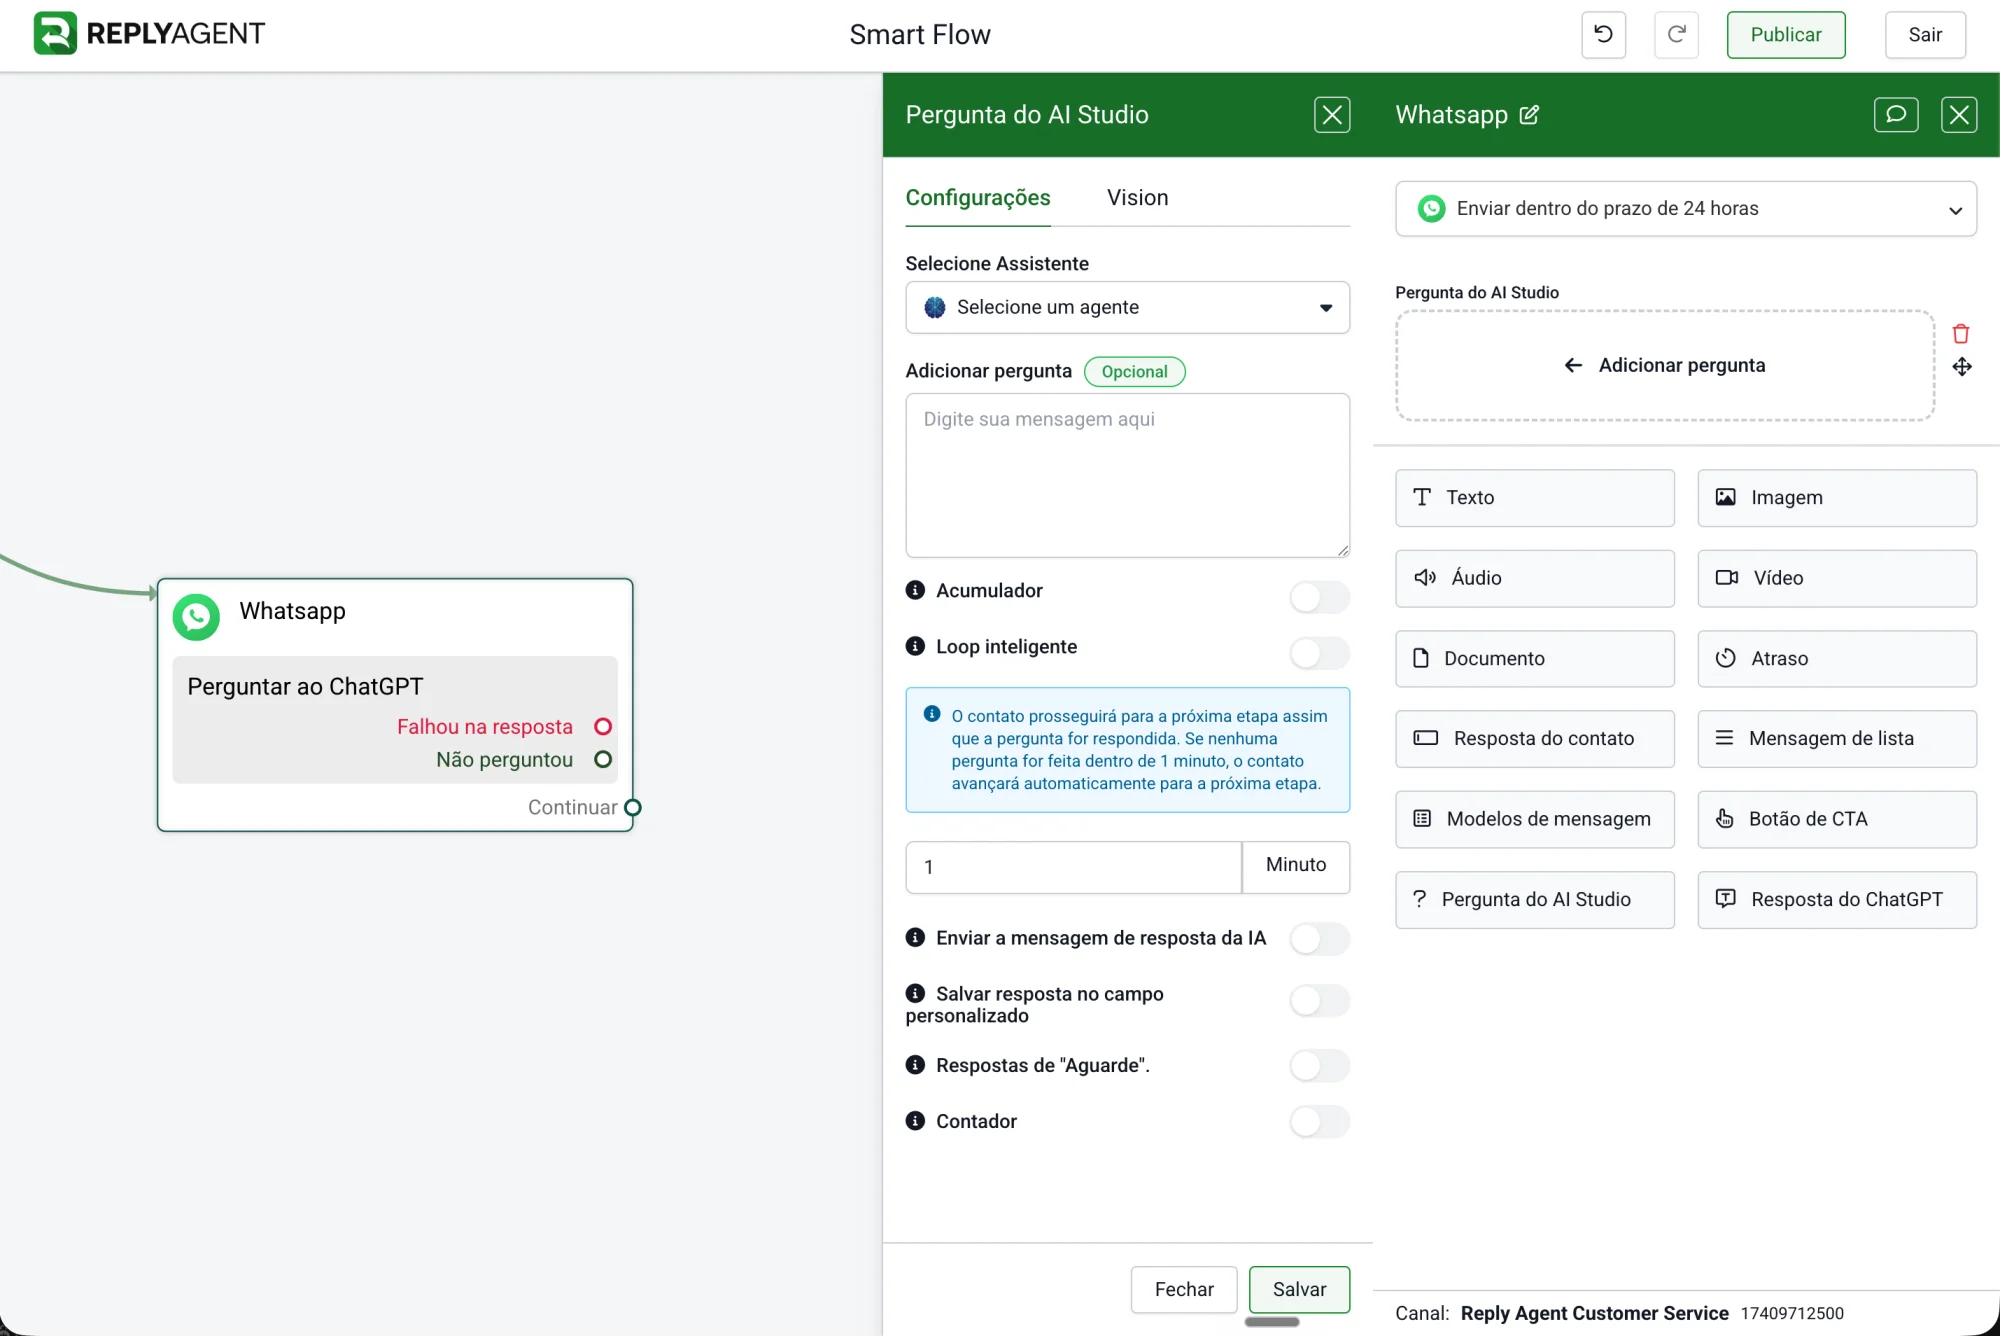Edit the Whatsapp step name pencil icon
This screenshot has height=1336, width=2000.
(1529, 115)
